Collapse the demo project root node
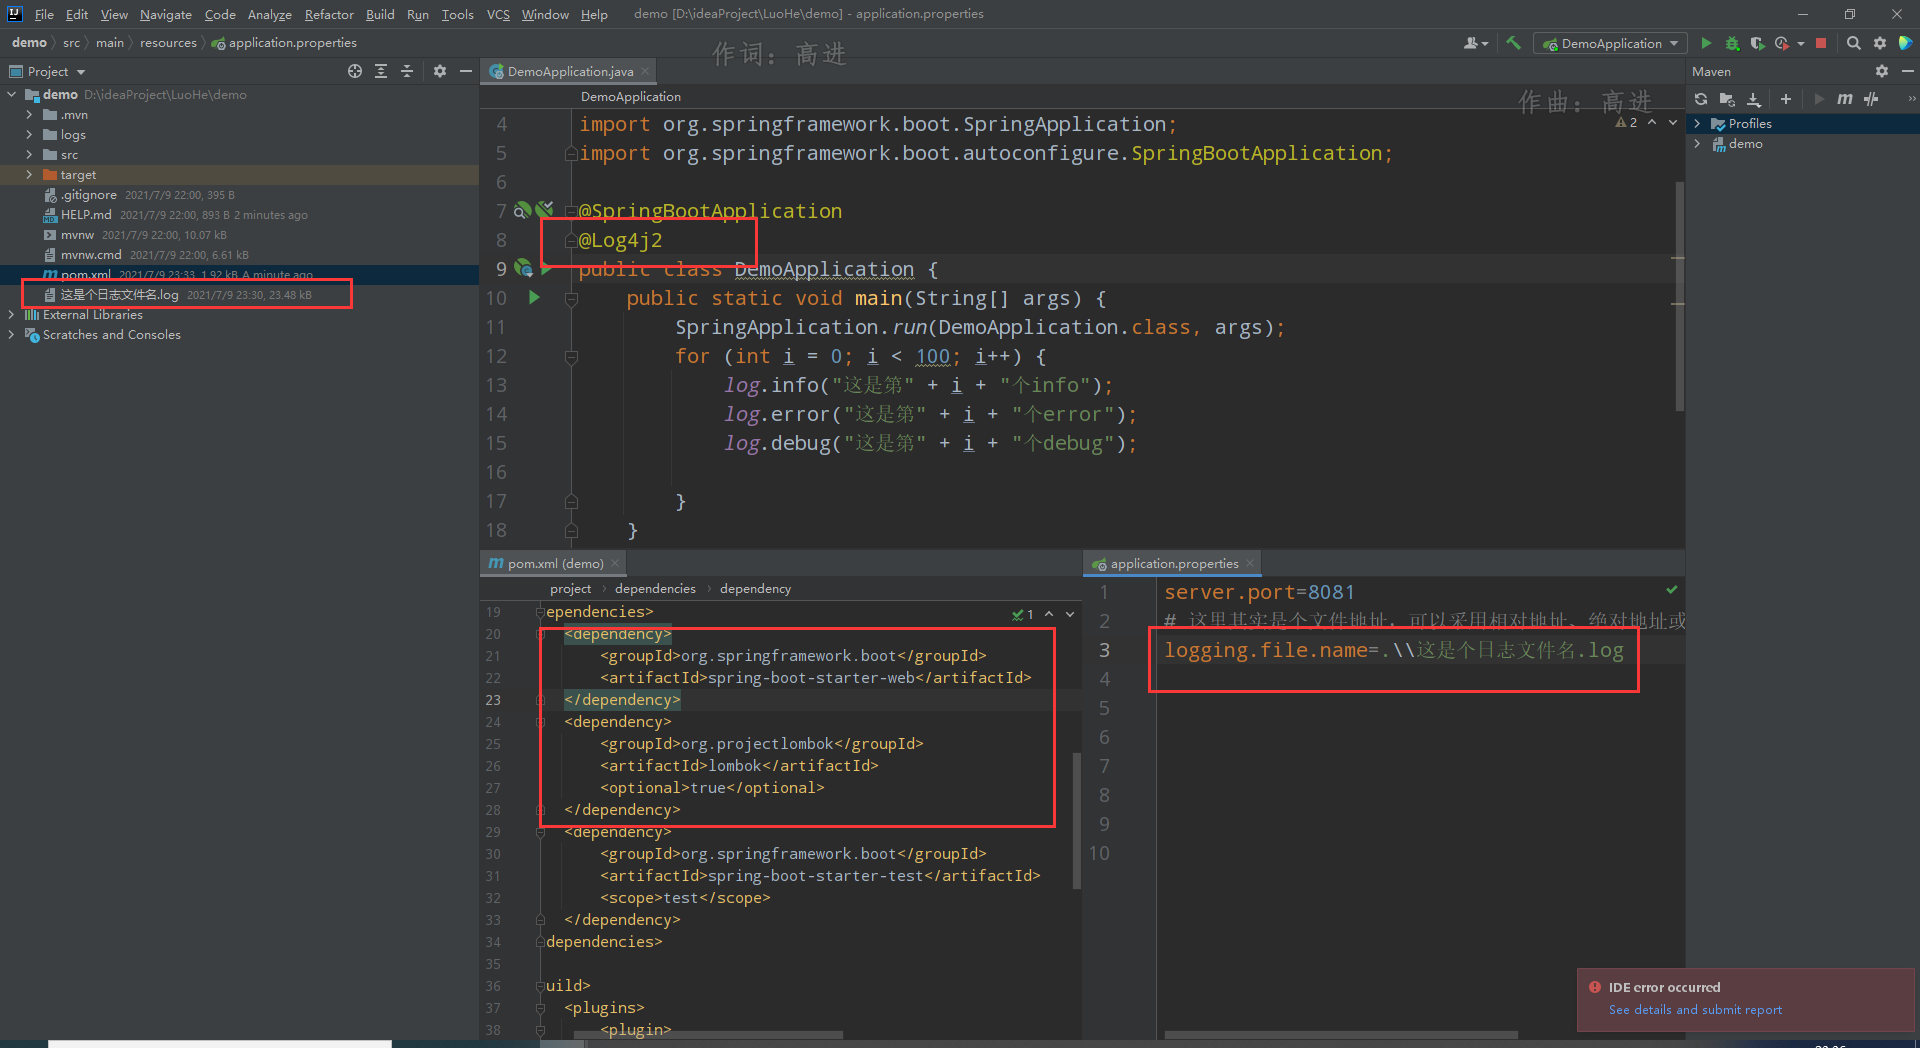1920x1048 pixels. [12, 94]
